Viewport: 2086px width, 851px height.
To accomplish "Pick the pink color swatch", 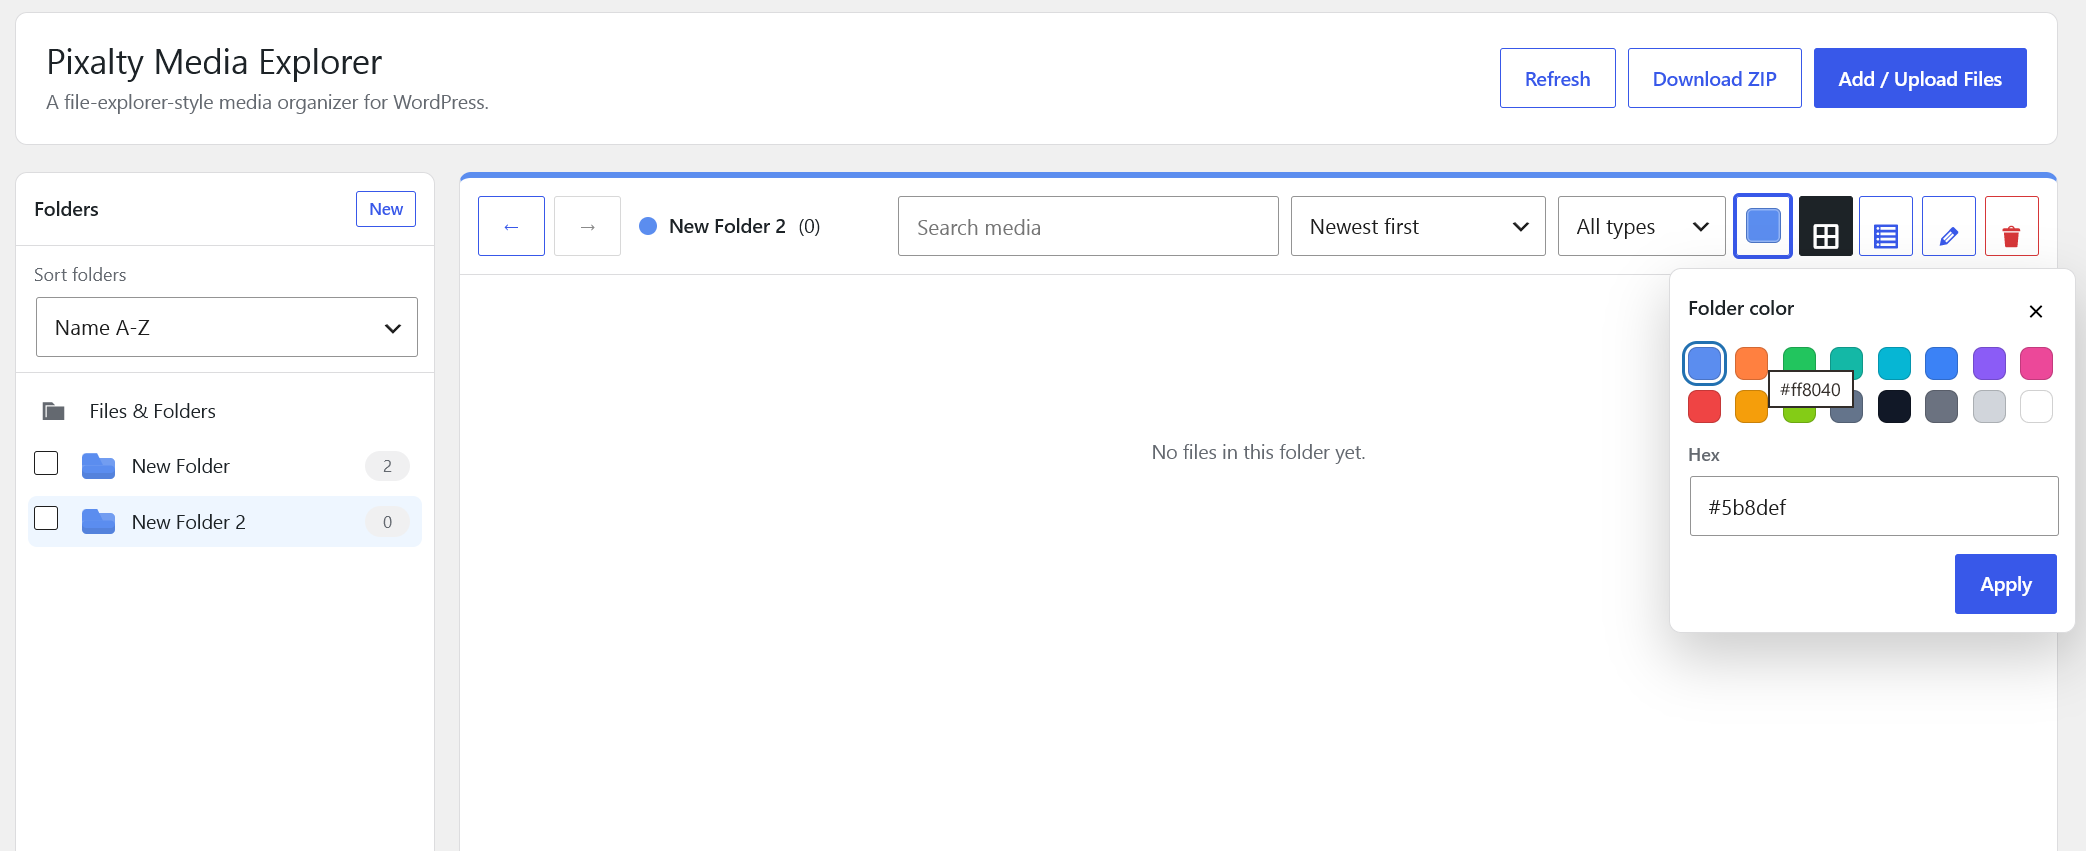I will (x=2036, y=363).
